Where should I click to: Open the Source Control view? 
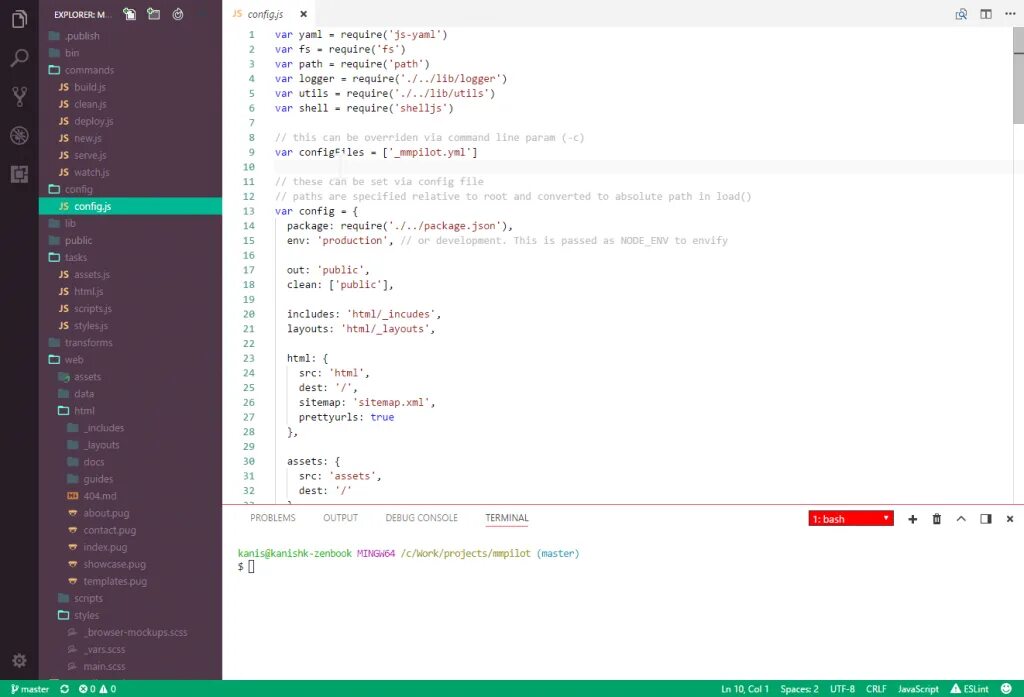coord(19,97)
